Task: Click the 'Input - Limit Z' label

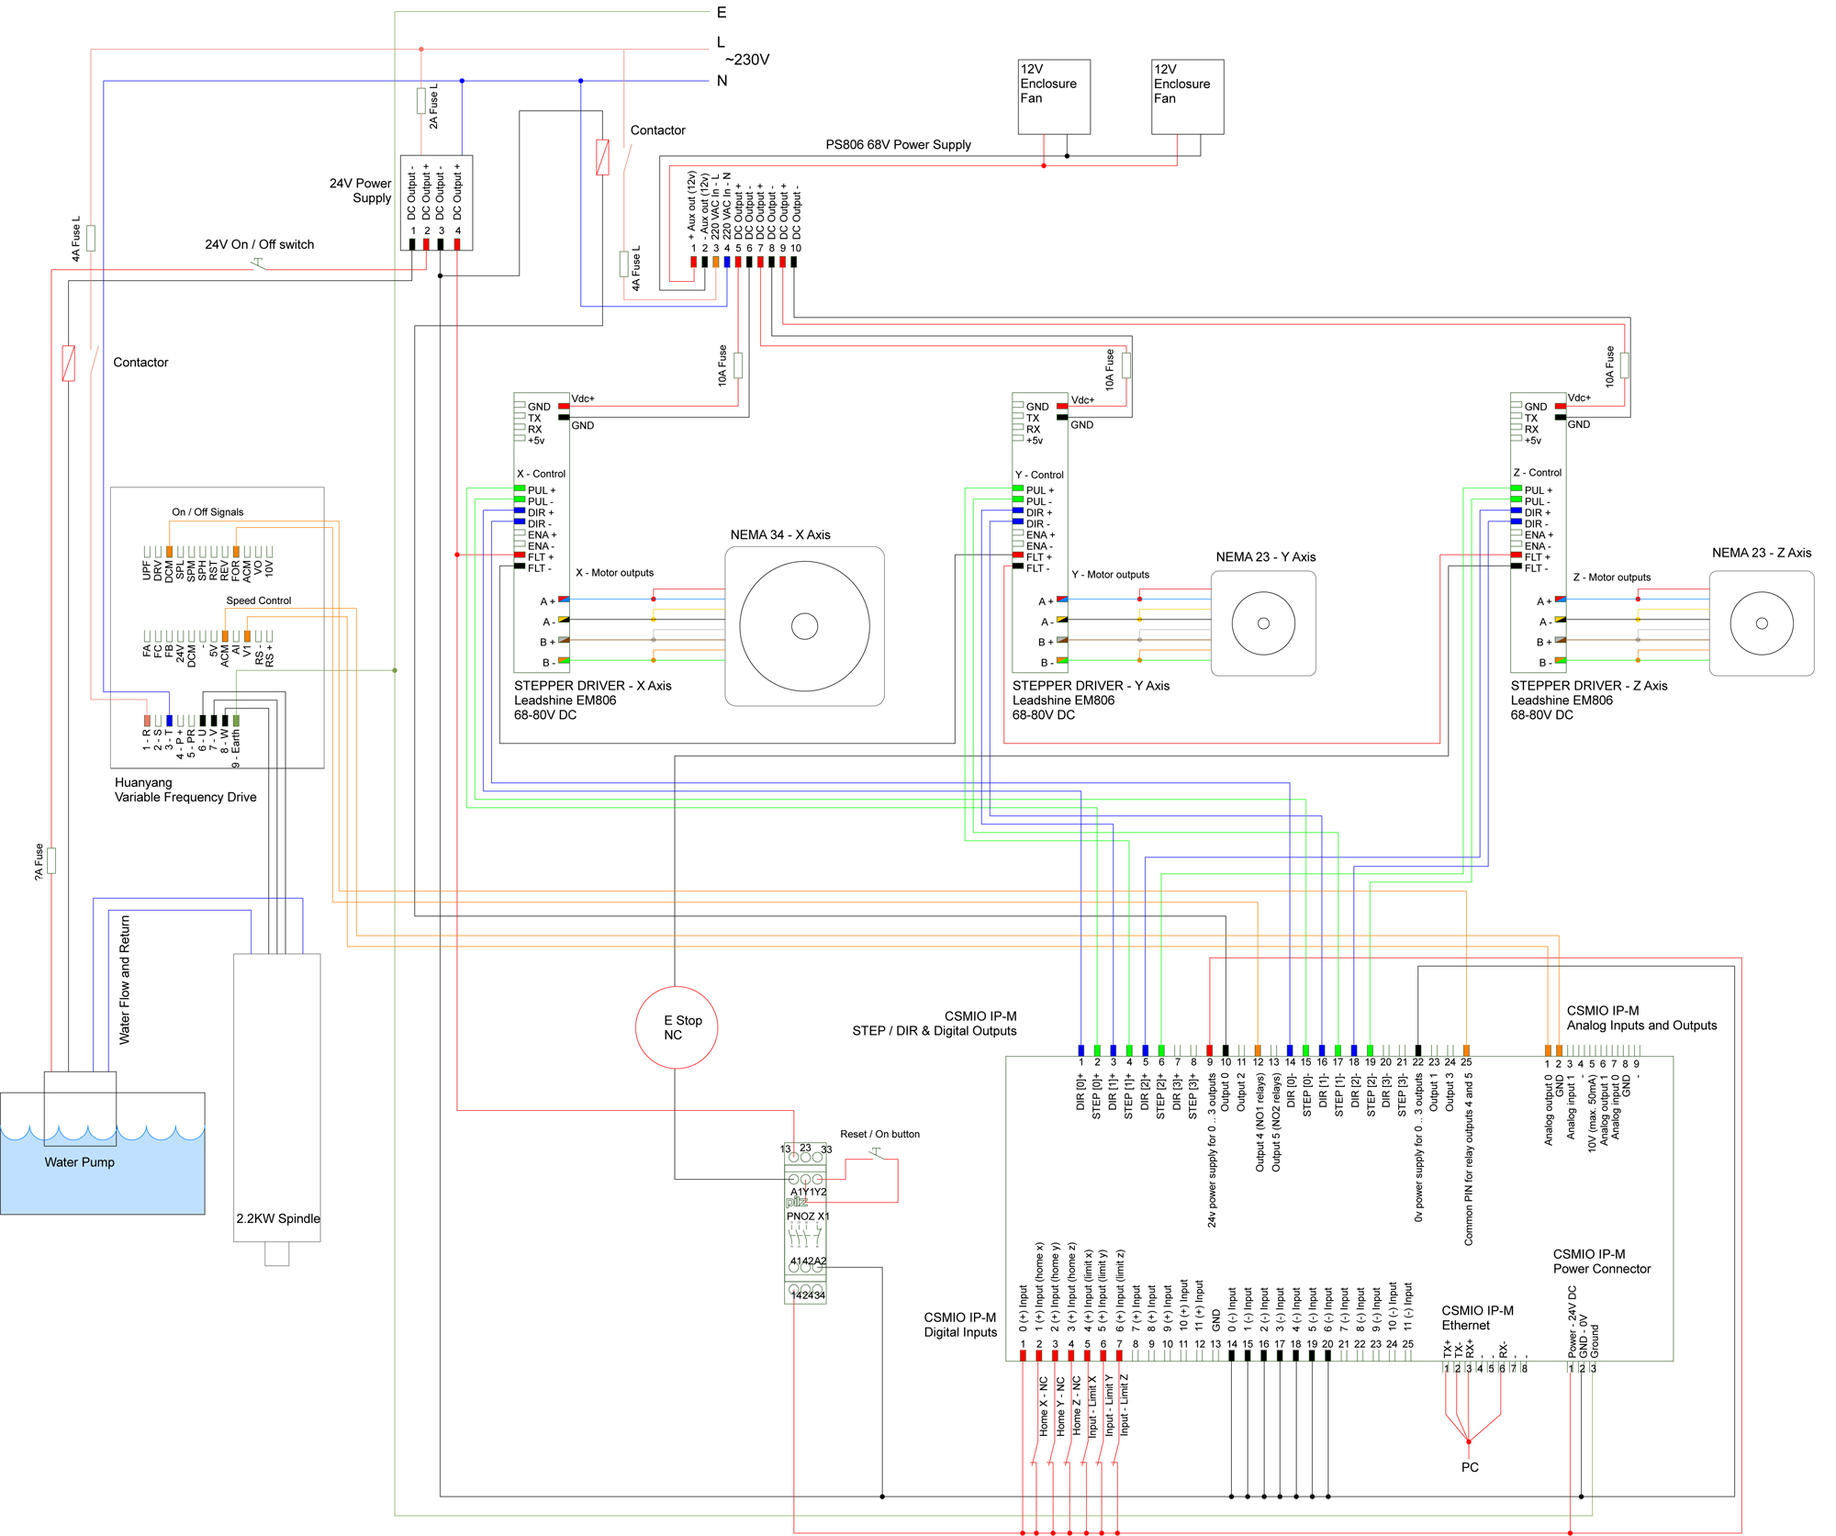Action: (x=1124, y=1406)
